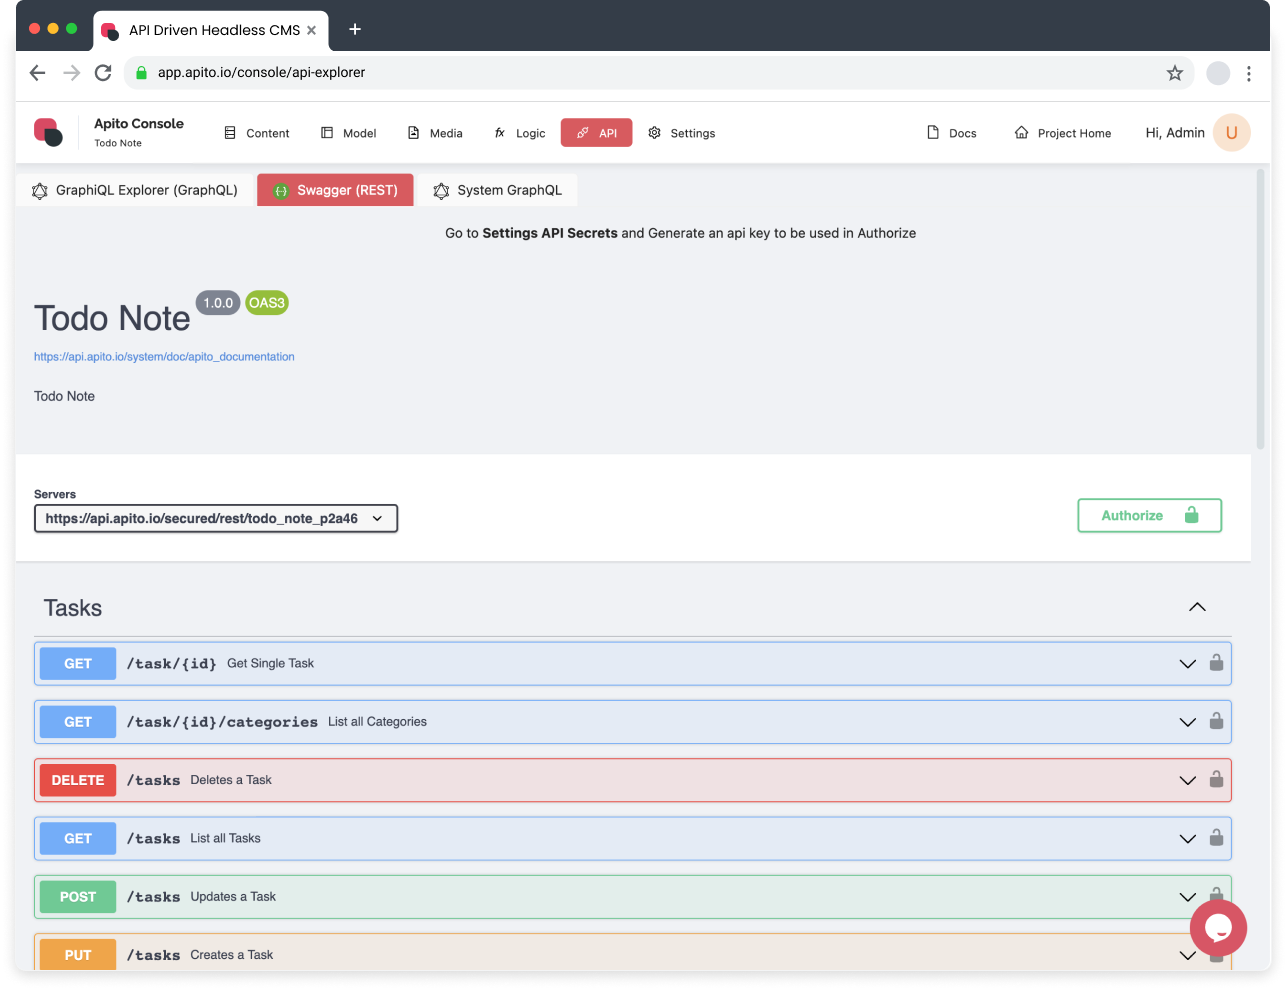
Task: Click the GET badge for /tasks
Action: 78,839
